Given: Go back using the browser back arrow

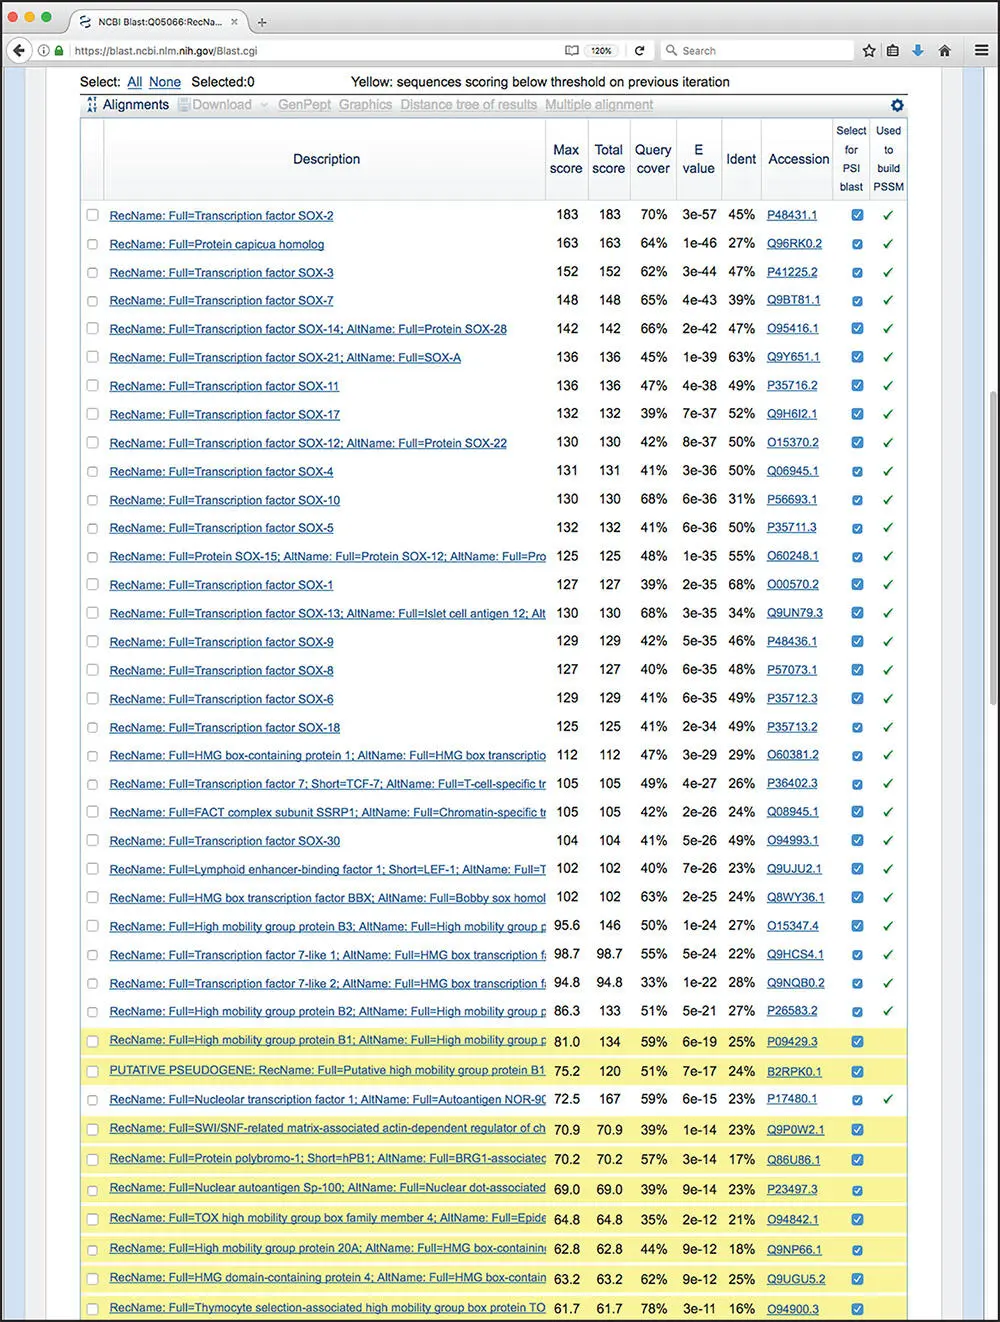Looking at the screenshot, I should coord(18,50).
